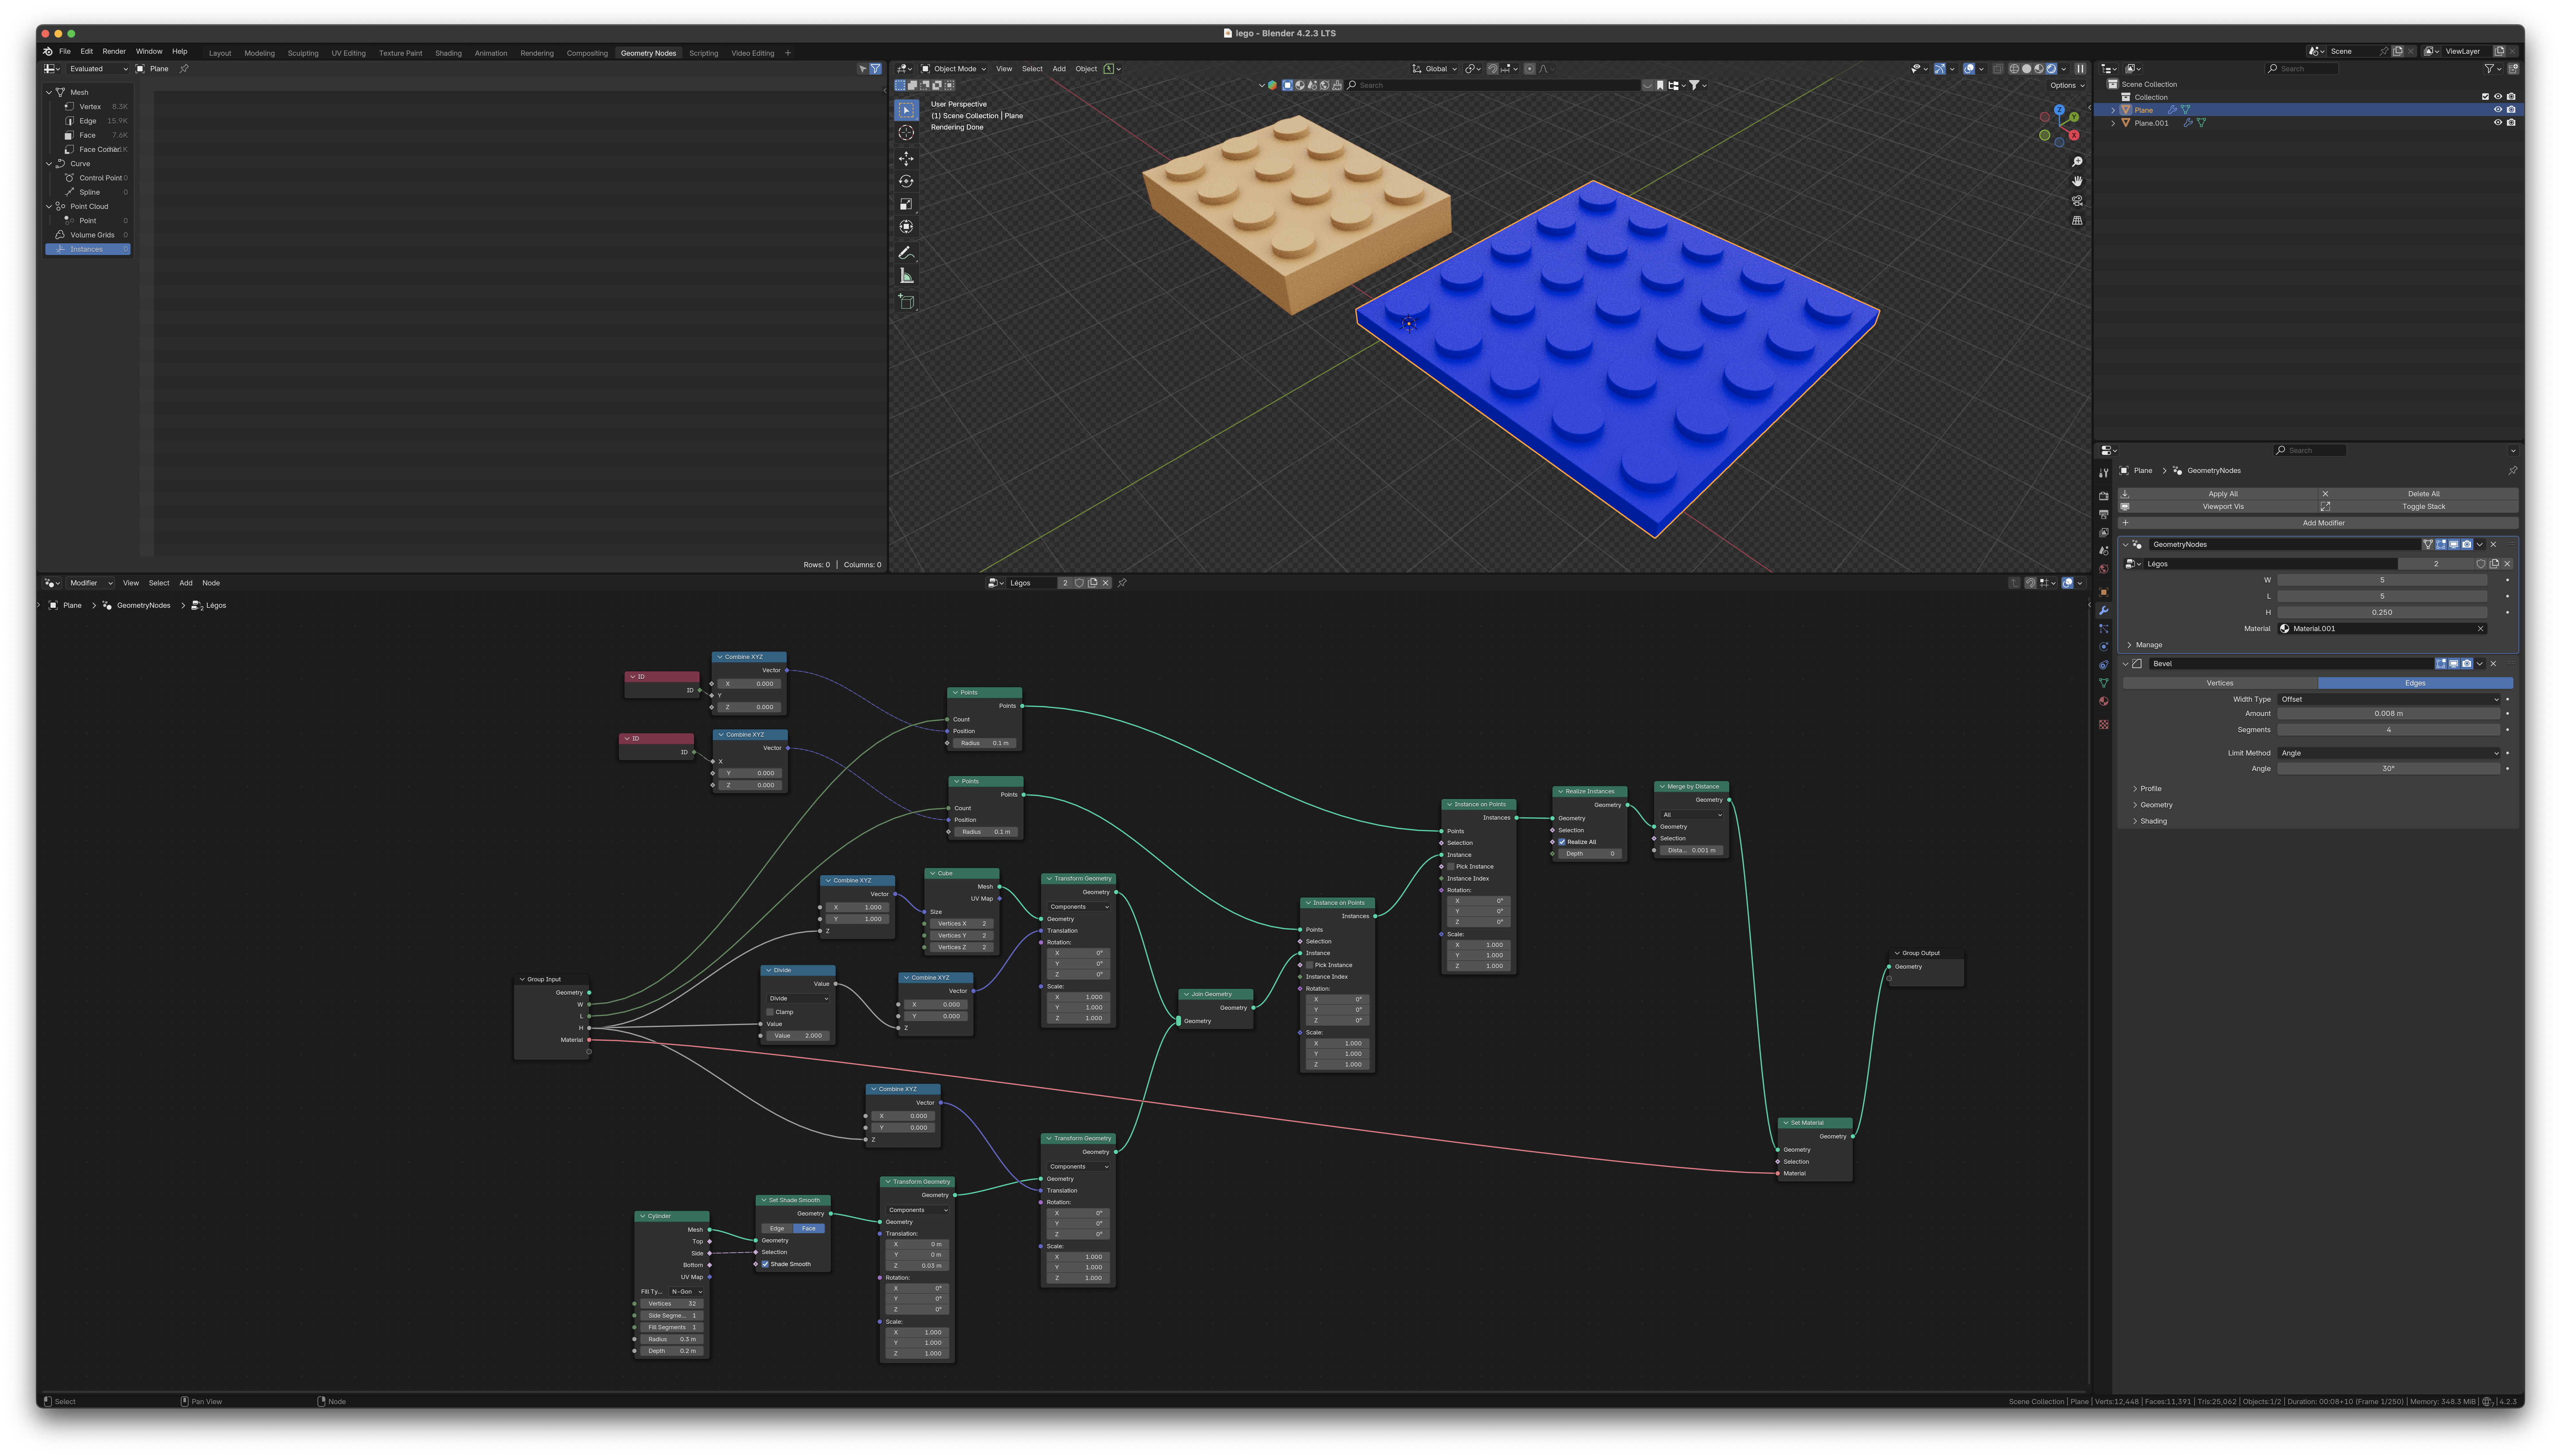The image size is (2561, 1456).
Task: Pin the Légos node tree in node editor
Action: [x=1122, y=583]
